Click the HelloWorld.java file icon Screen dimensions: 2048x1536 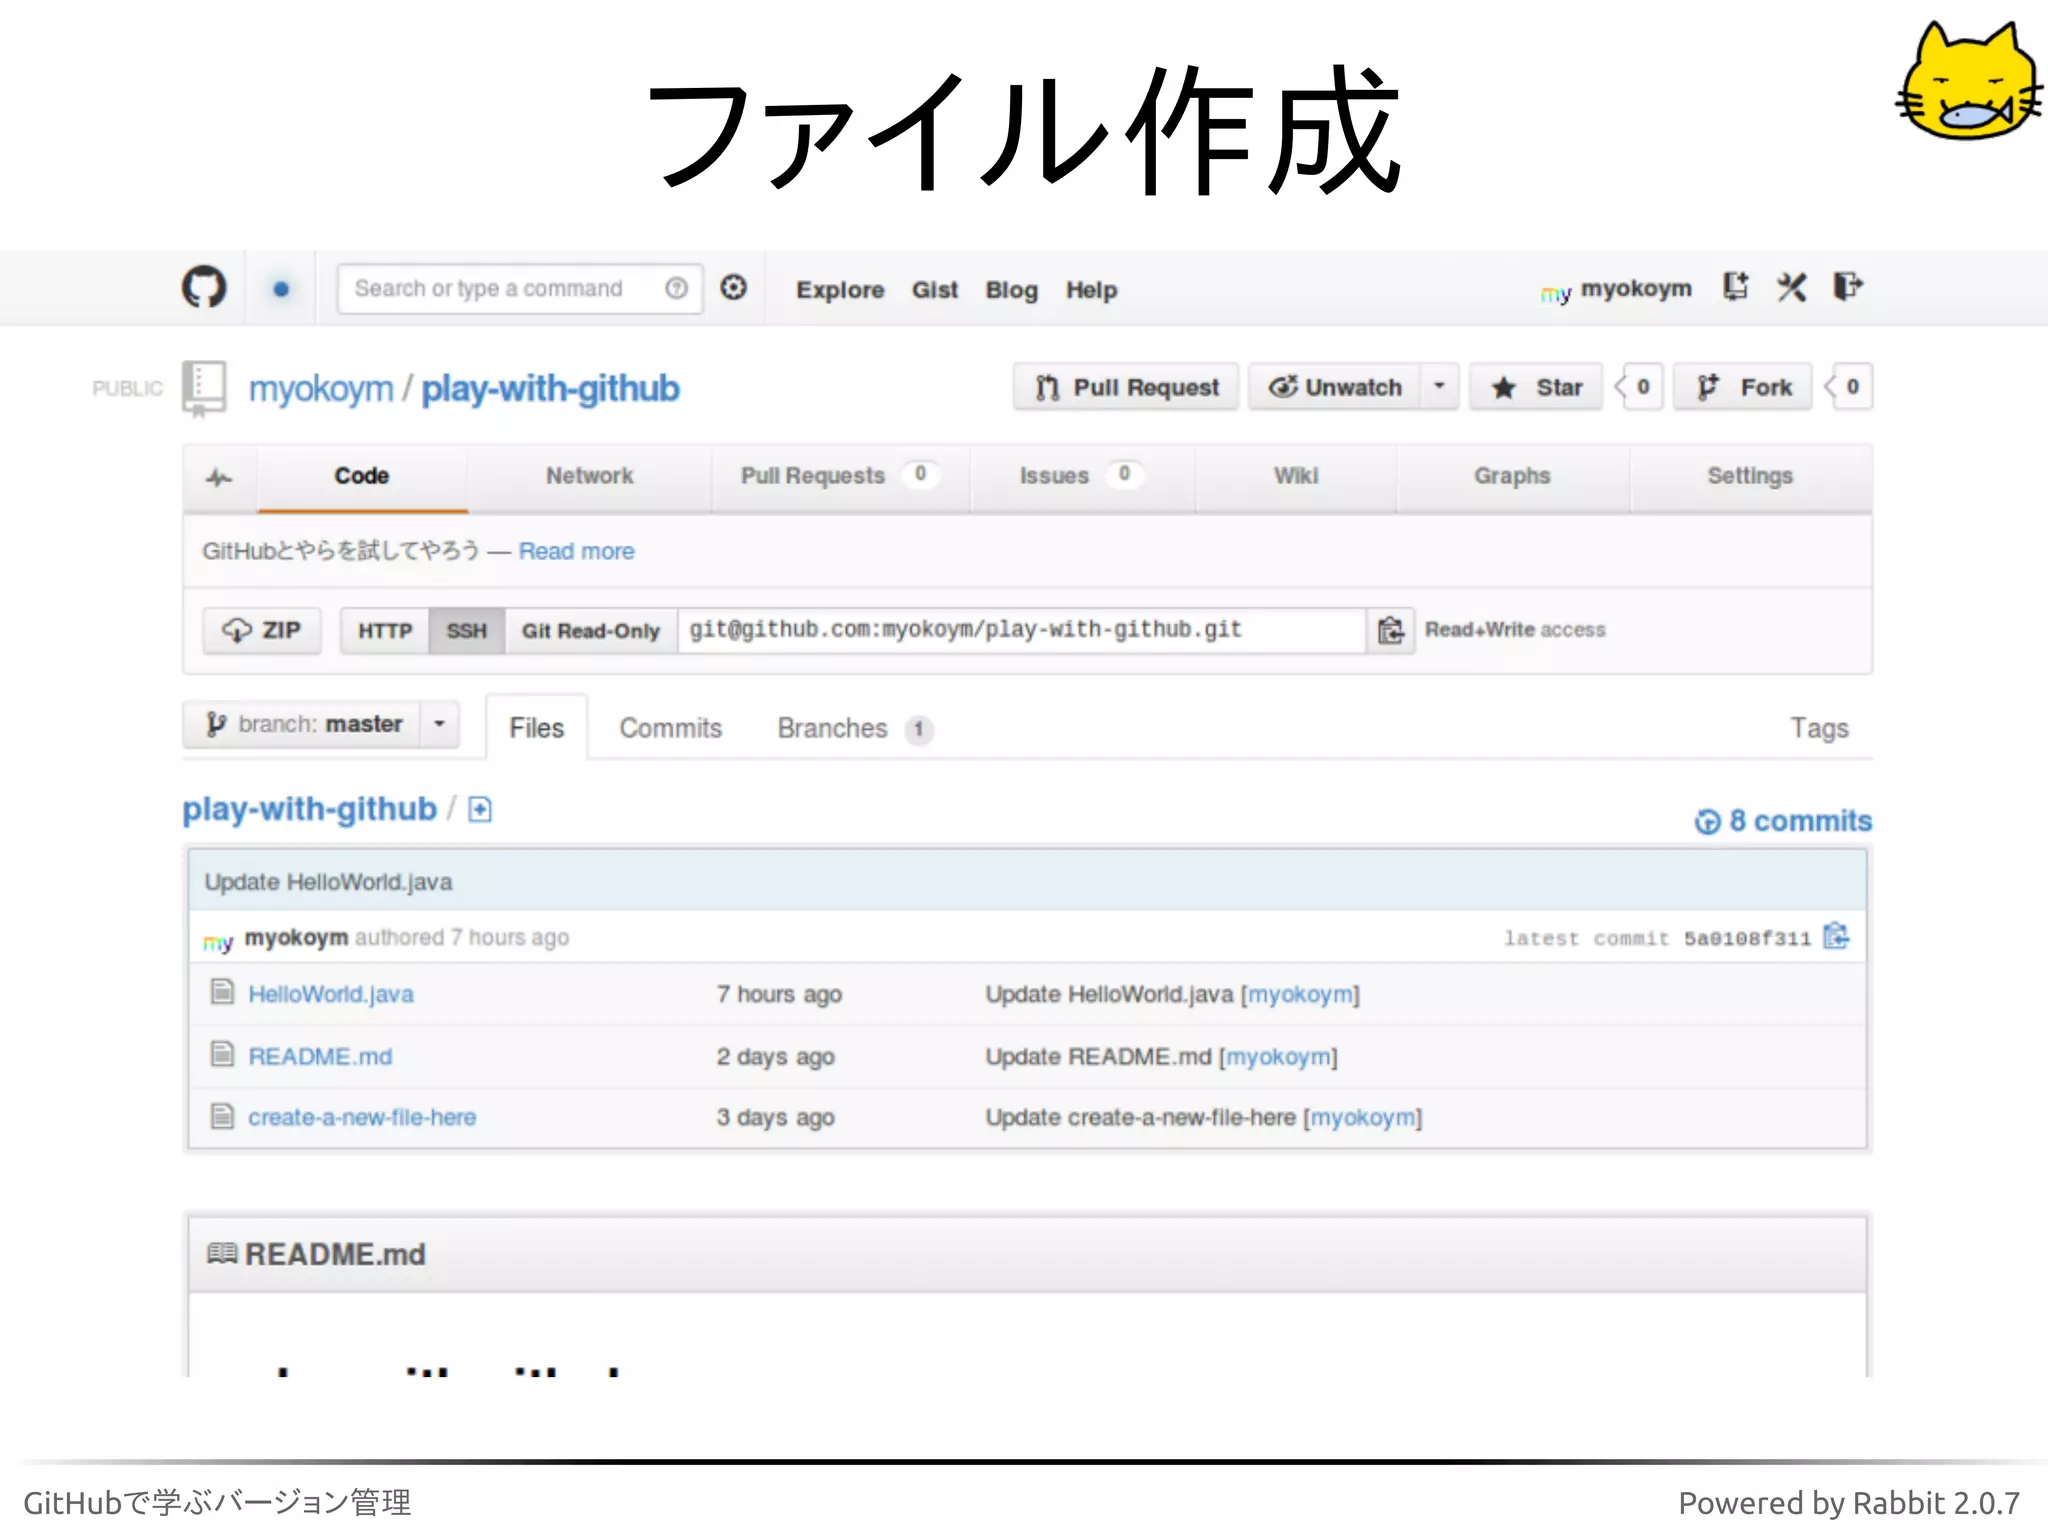click(x=222, y=992)
